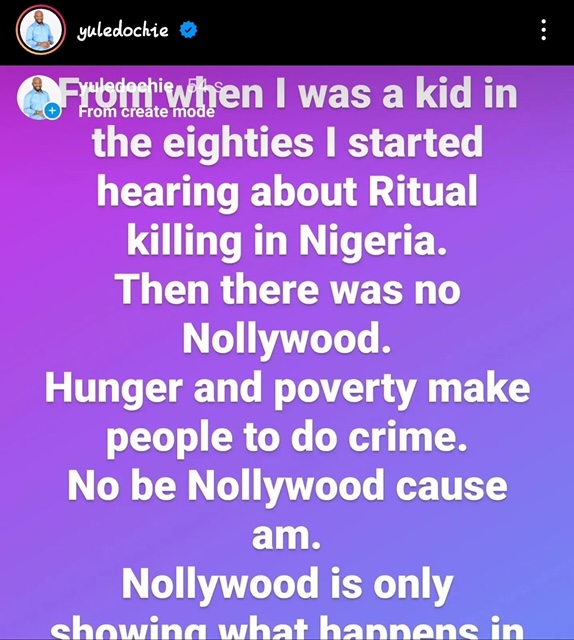Tap the single word line 'Nollywood.'
Image resolution: width=574 pixels, height=640 pixels.
287,339
